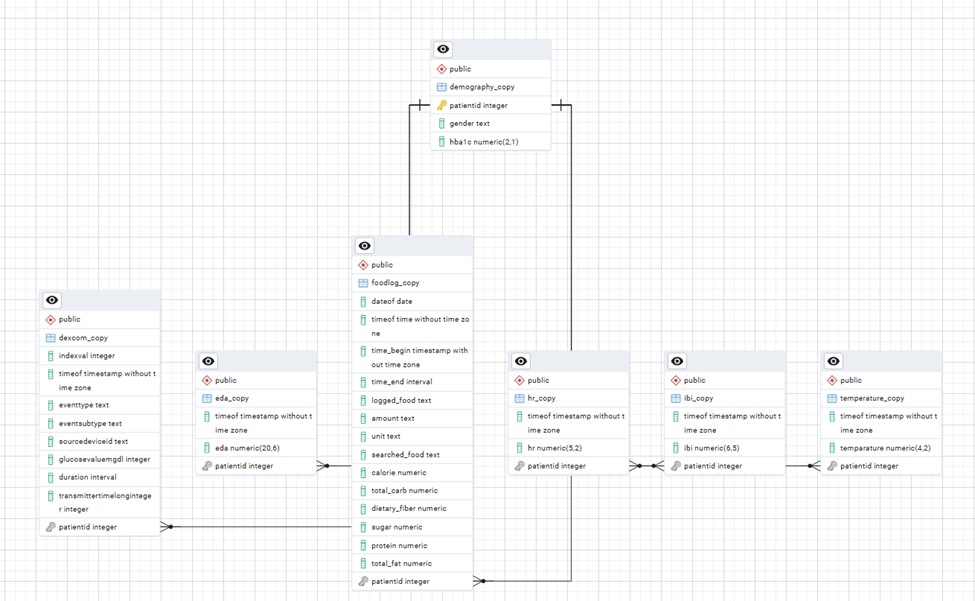Select the 'demography_copy' table name

click(x=482, y=87)
